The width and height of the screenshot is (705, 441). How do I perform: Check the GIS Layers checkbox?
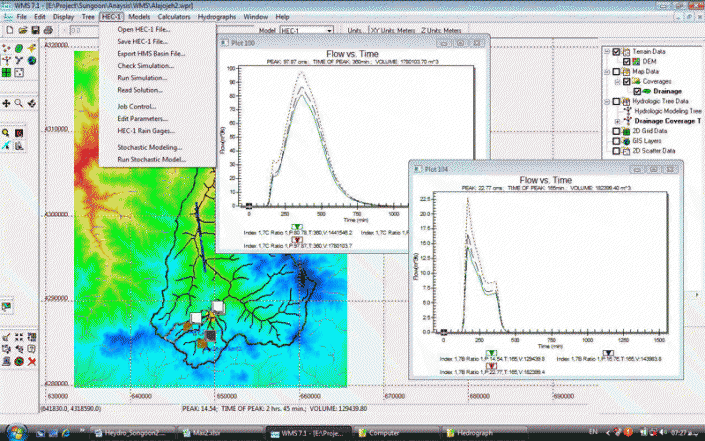pos(616,141)
